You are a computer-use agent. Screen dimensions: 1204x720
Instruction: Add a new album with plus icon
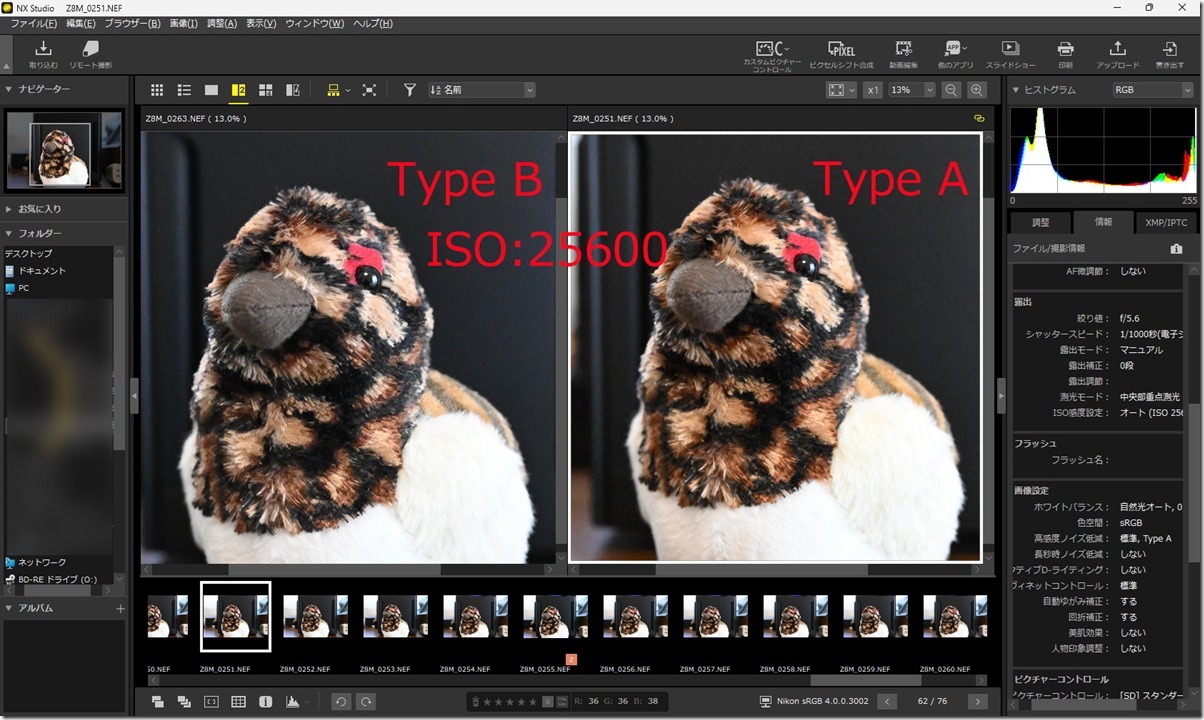120,608
